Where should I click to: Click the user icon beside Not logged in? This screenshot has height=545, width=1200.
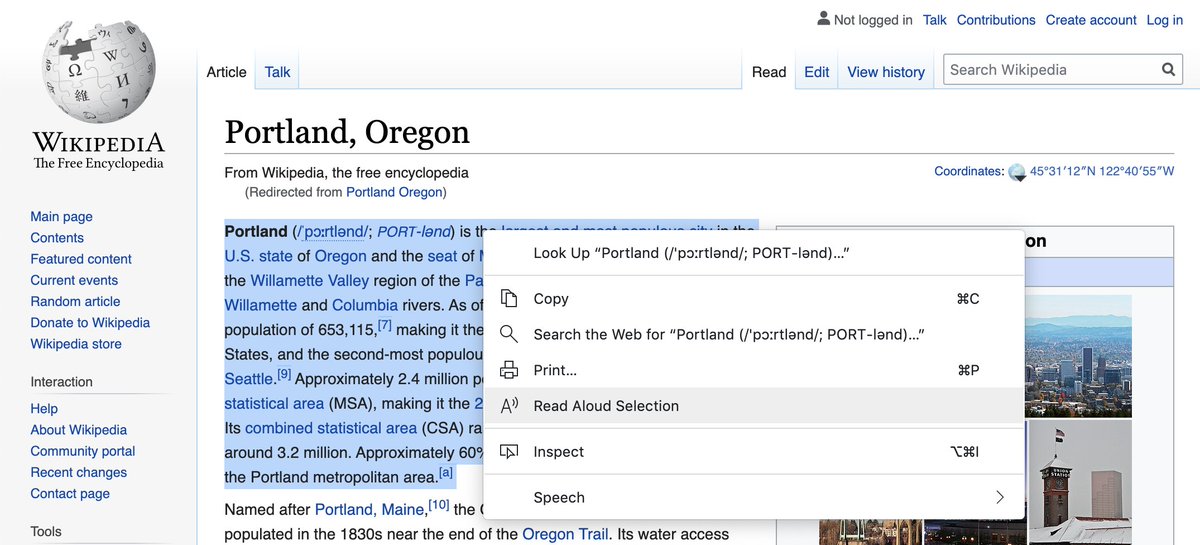click(823, 19)
